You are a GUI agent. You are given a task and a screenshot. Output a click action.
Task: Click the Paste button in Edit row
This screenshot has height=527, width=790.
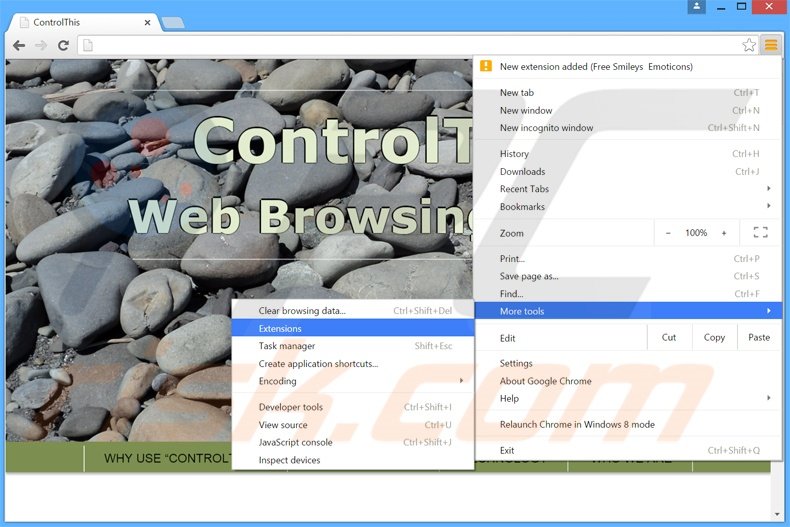[759, 338]
